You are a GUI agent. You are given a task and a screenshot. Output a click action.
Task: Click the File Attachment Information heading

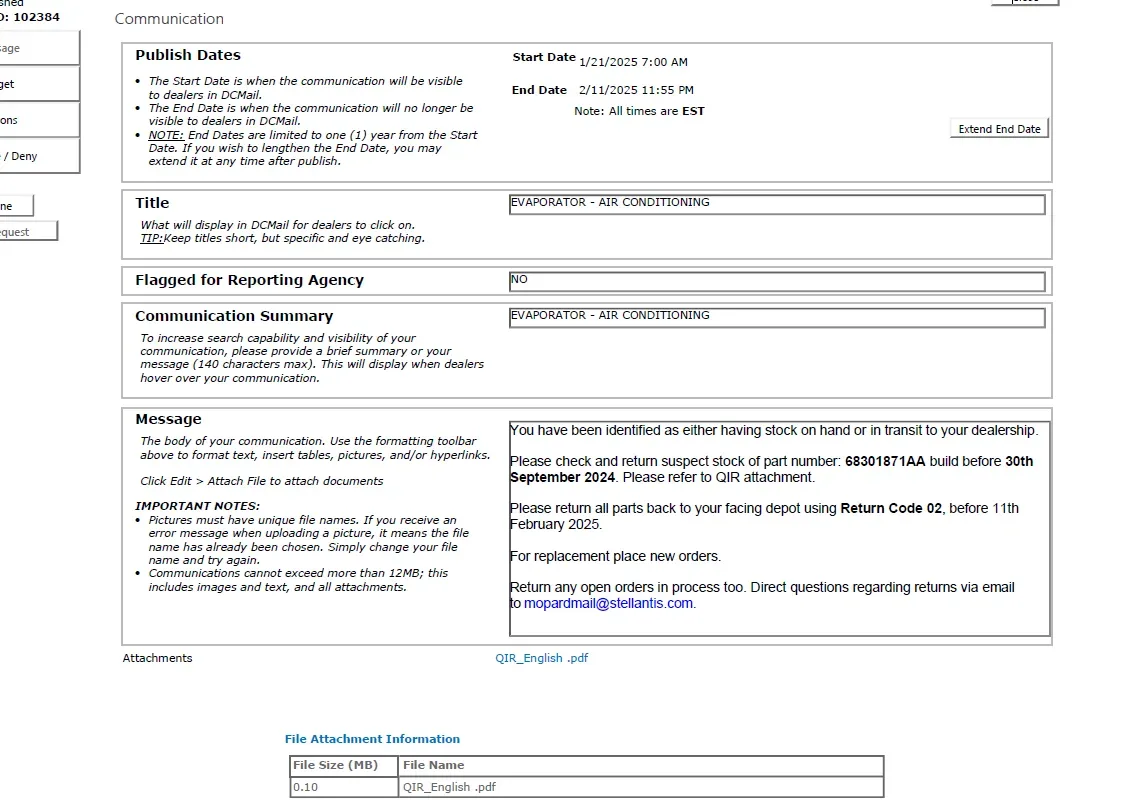click(372, 739)
